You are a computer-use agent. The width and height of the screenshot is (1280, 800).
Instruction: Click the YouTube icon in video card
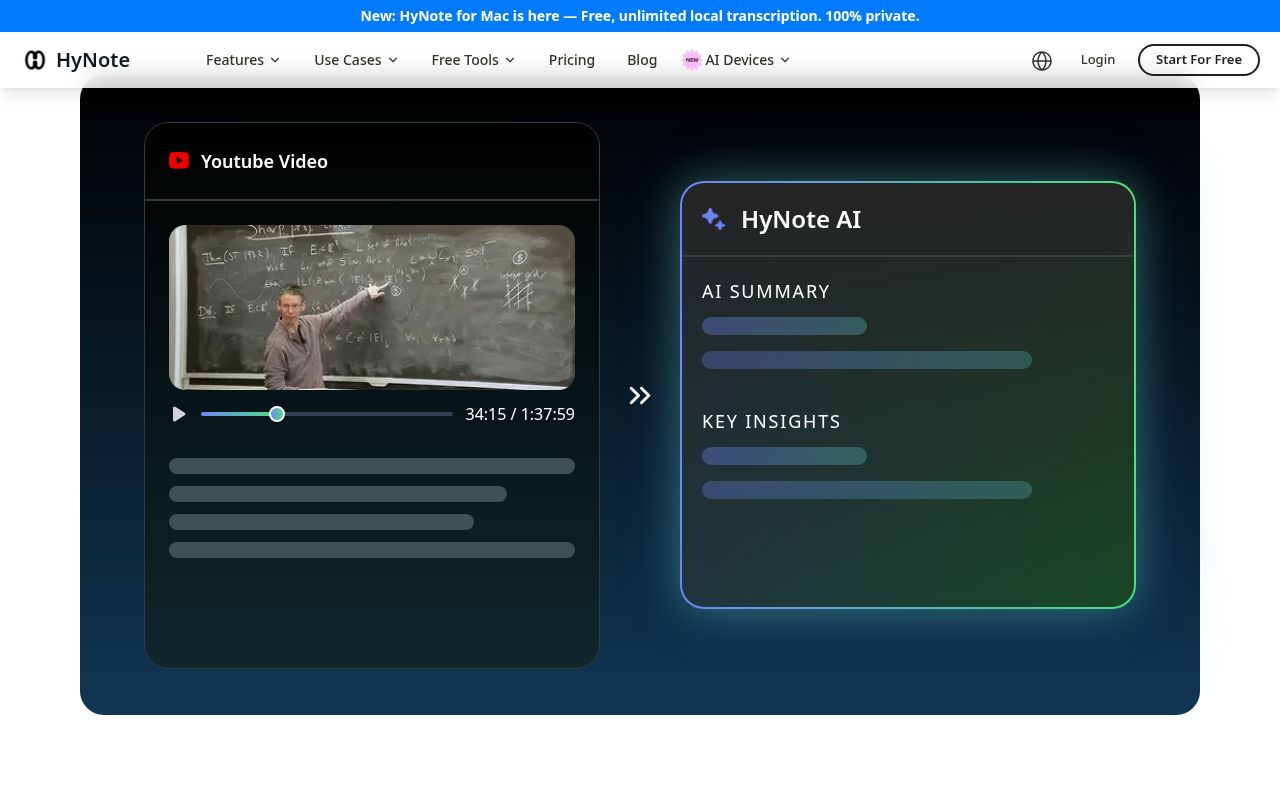click(179, 160)
